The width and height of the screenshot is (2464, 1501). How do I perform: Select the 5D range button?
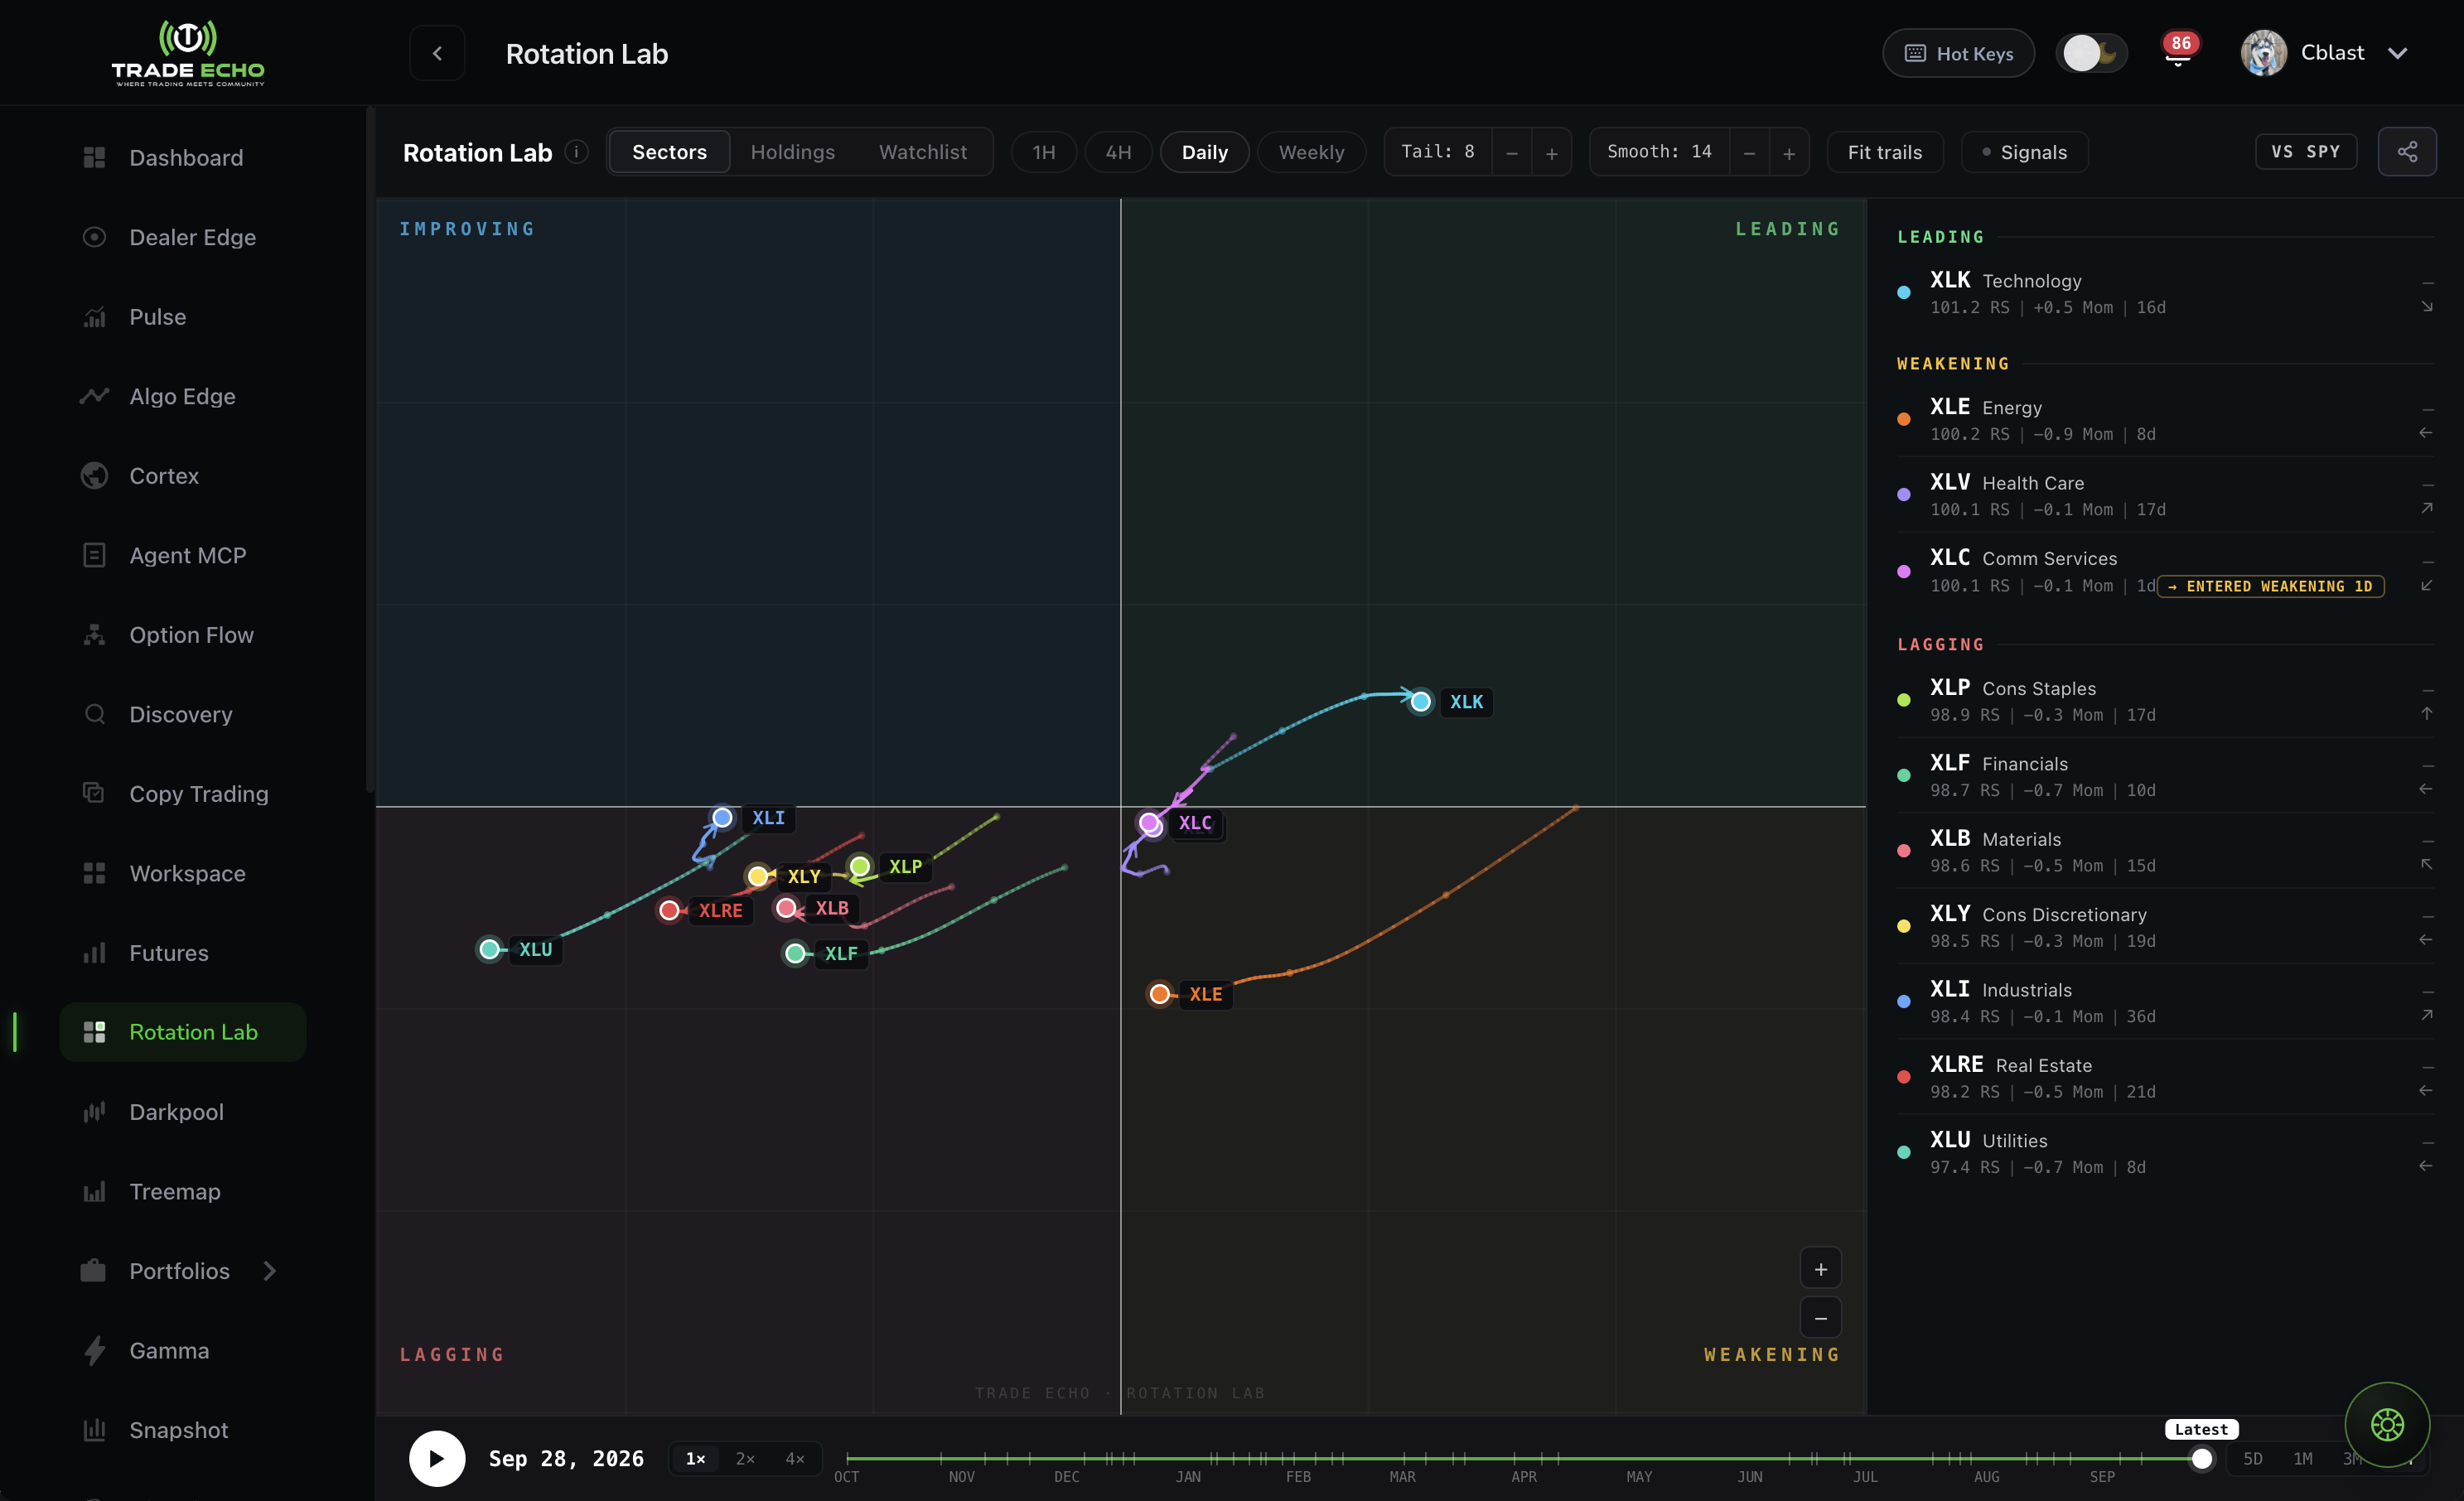[2253, 1458]
